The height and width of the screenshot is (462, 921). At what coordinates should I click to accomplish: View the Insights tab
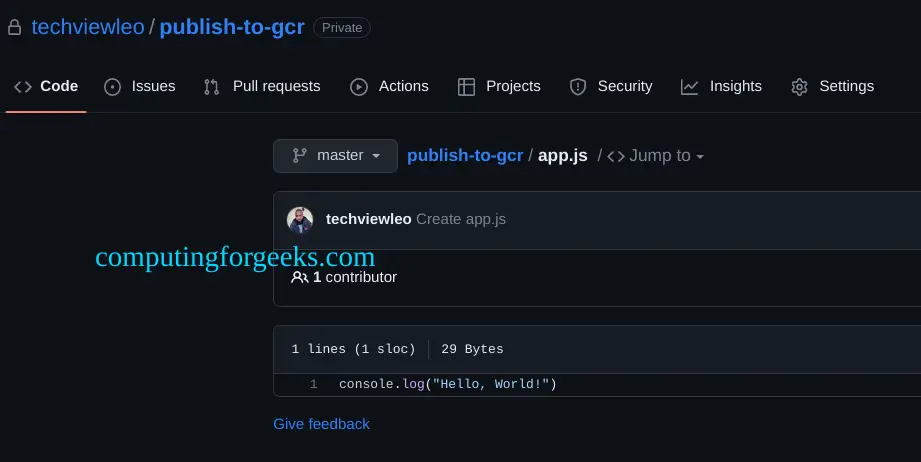[721, 86]
